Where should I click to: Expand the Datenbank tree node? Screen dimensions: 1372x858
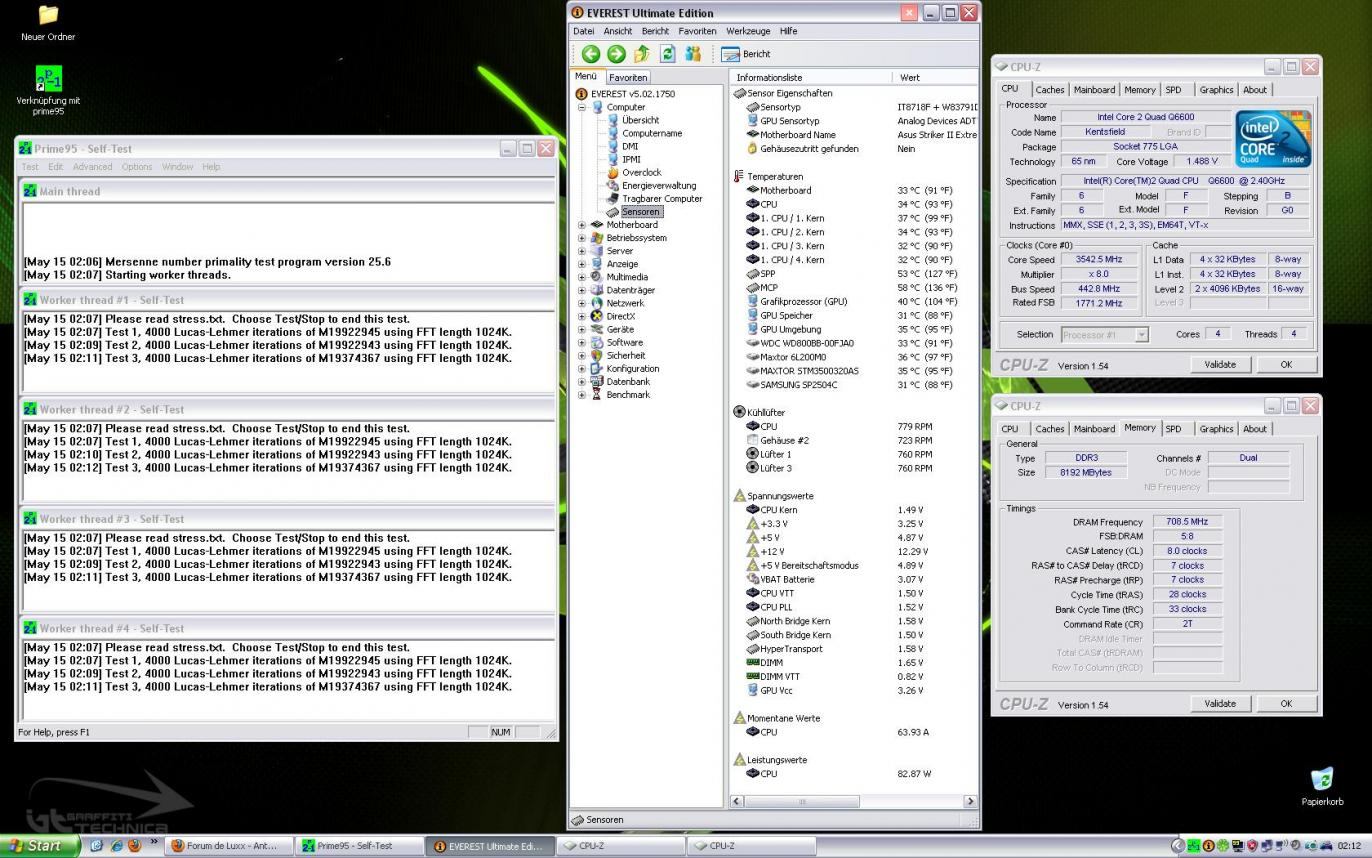(582, 381)
